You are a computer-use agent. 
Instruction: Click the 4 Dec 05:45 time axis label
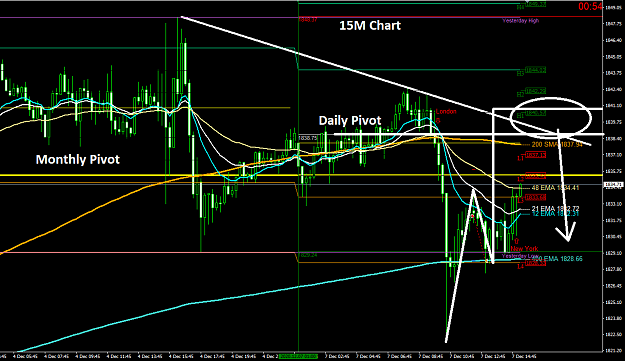26,356
